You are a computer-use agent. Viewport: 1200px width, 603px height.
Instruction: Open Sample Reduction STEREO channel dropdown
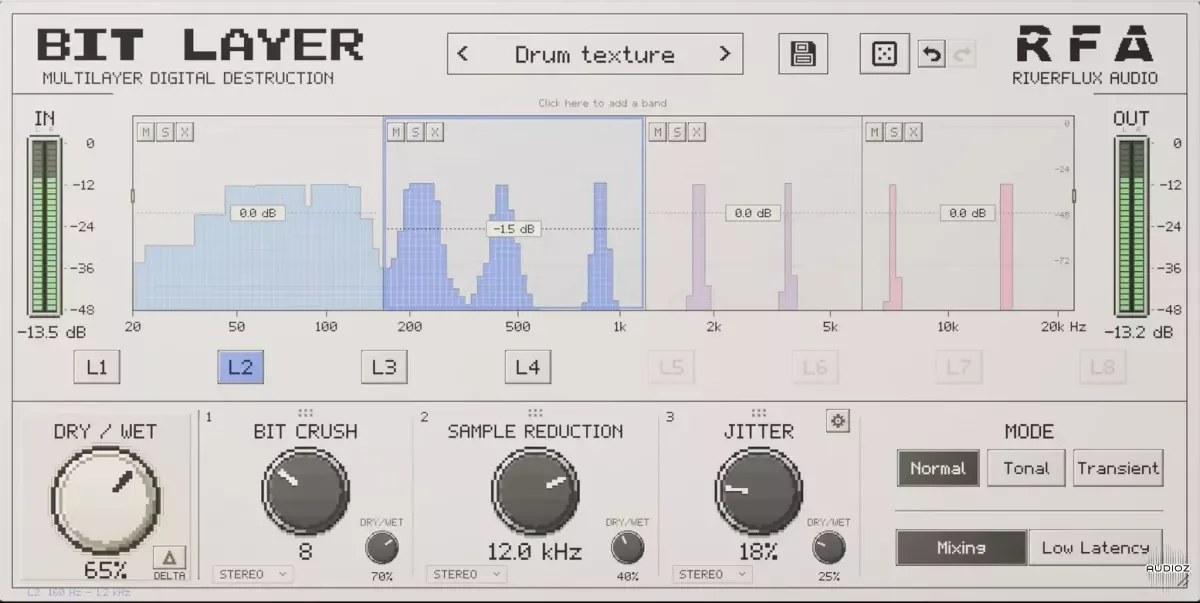point(466,574)
